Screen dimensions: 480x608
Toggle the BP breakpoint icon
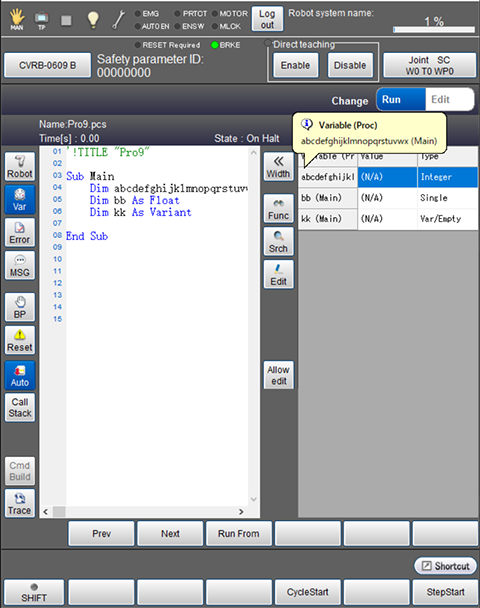pos(20,307)
